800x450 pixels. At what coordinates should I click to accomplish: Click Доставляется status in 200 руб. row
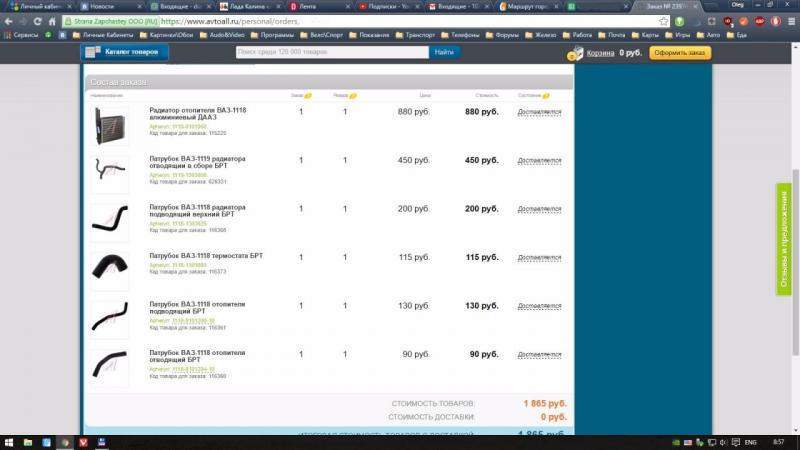[x=539, y=209]
